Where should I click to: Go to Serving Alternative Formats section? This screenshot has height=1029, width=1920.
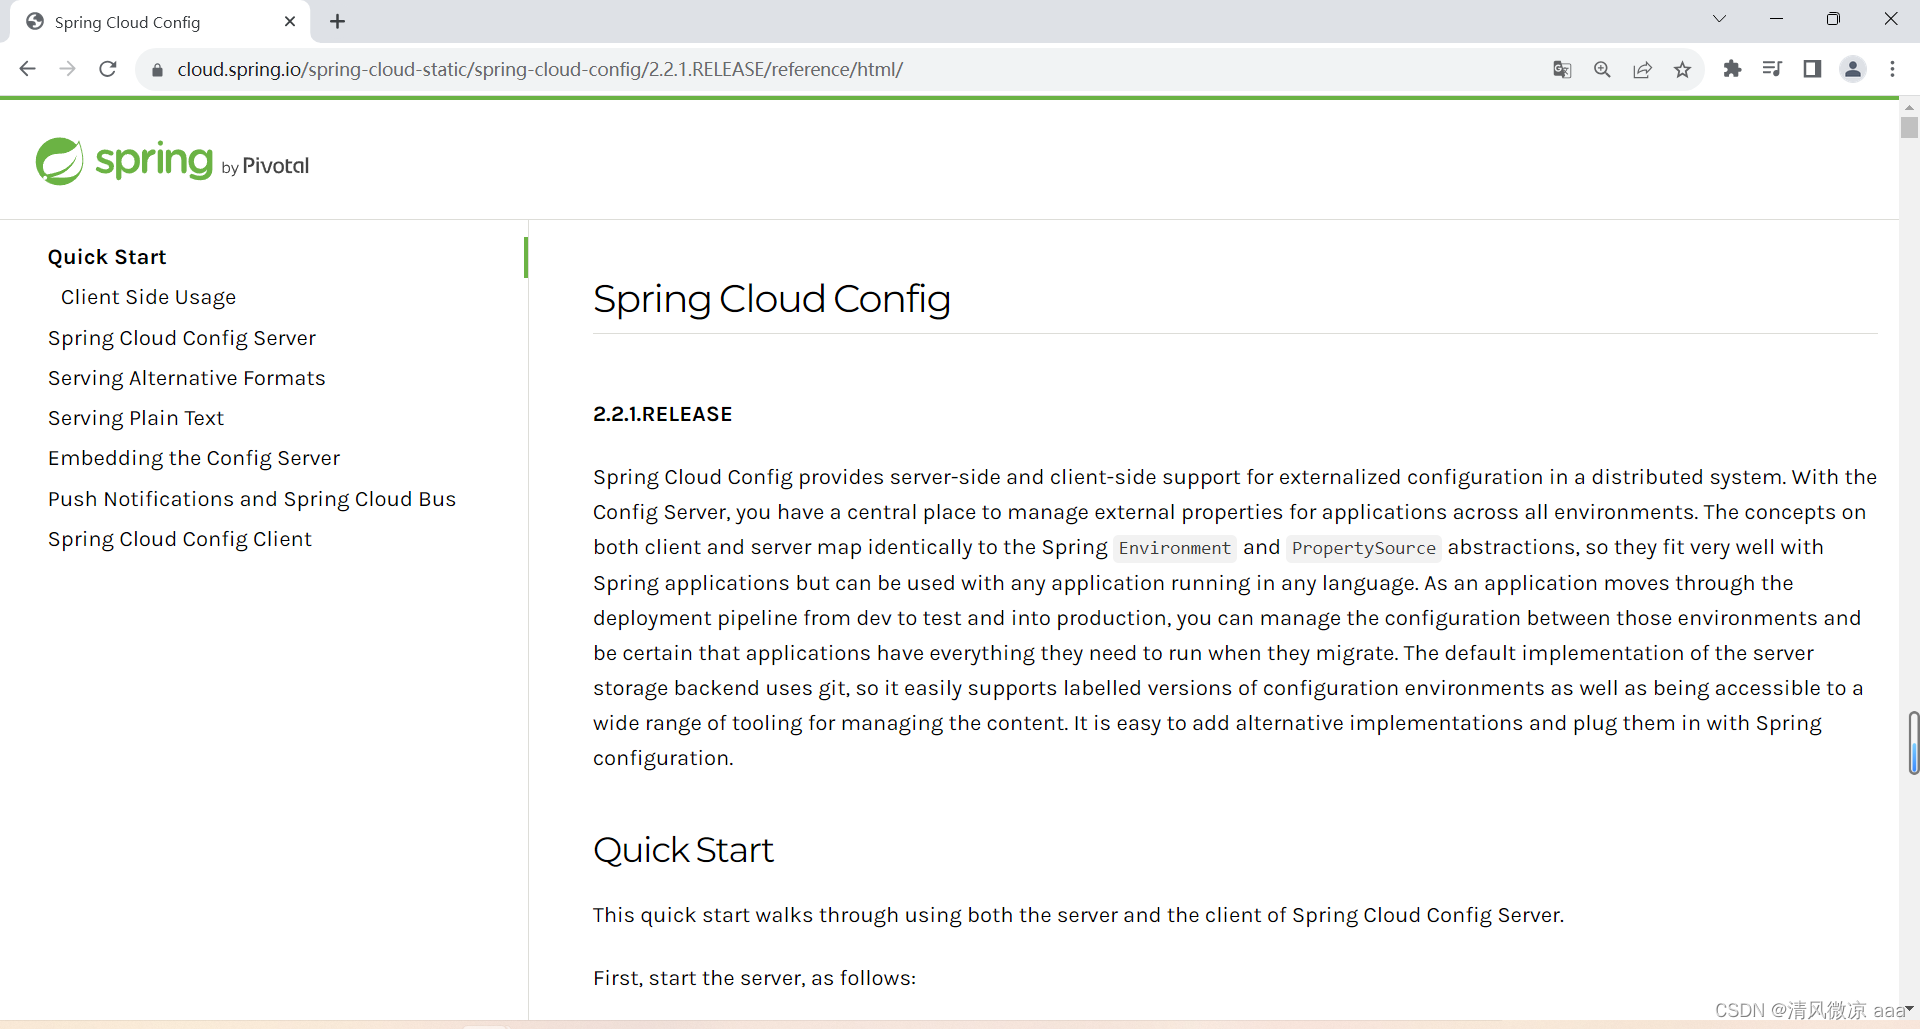click(x=187, y=378)
